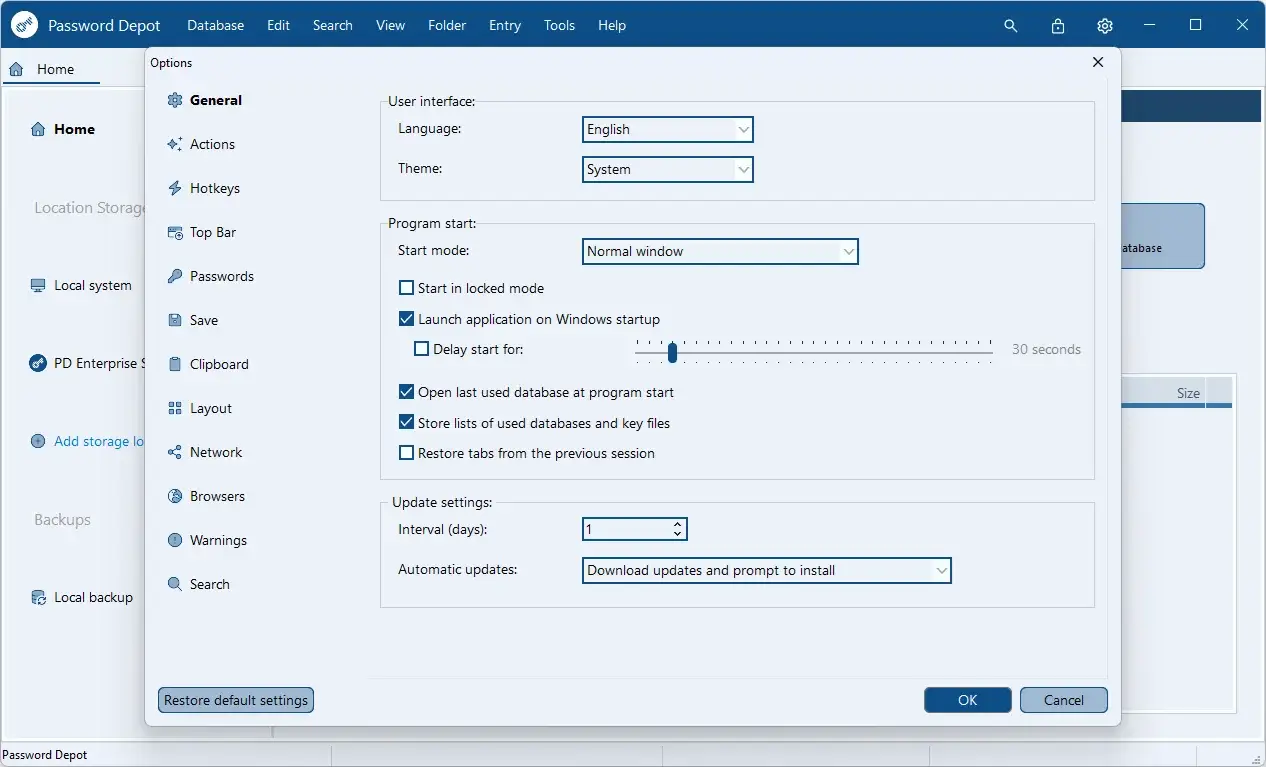Open the Language dropdown
Screen dimensions: 1266x767
point(667,129)
